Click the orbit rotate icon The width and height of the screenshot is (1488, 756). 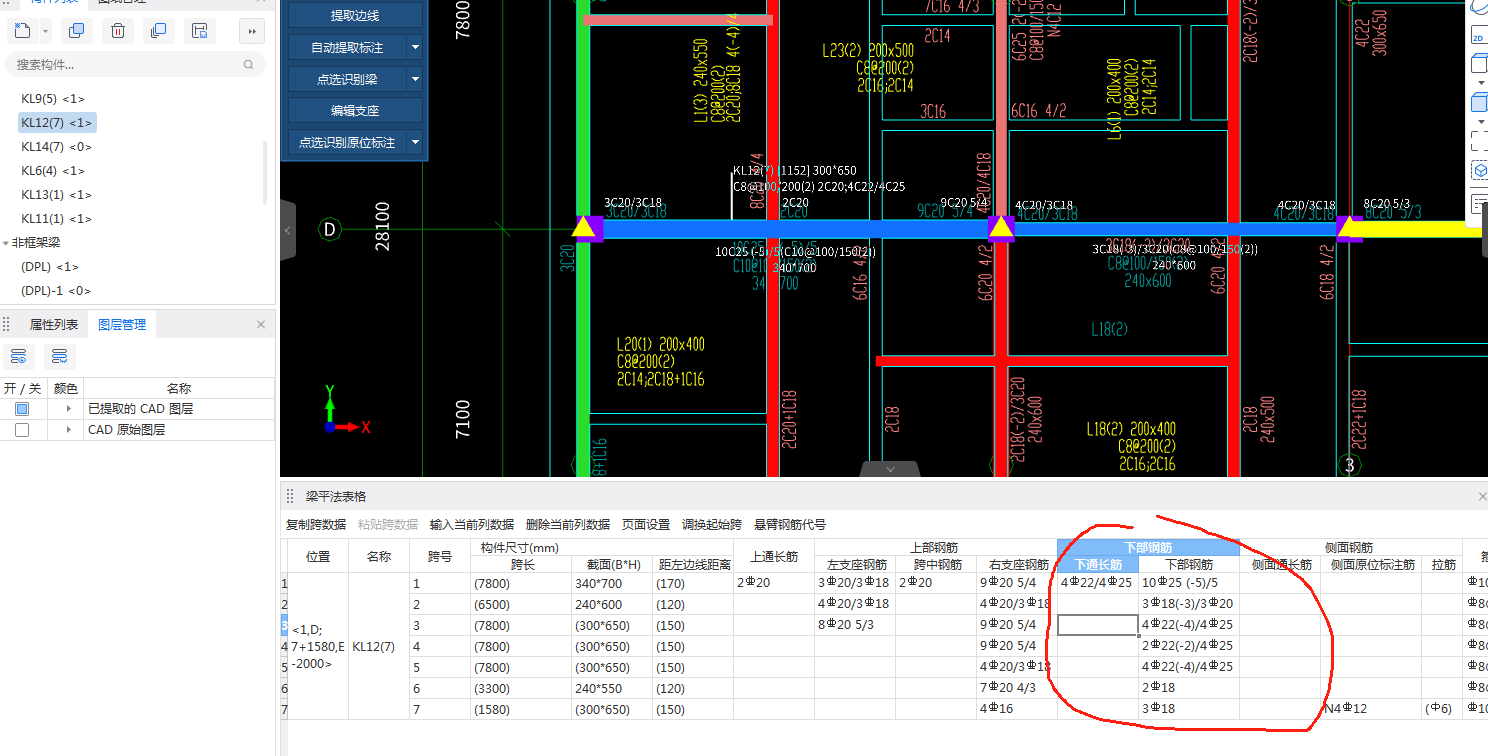pos(1480,6)
